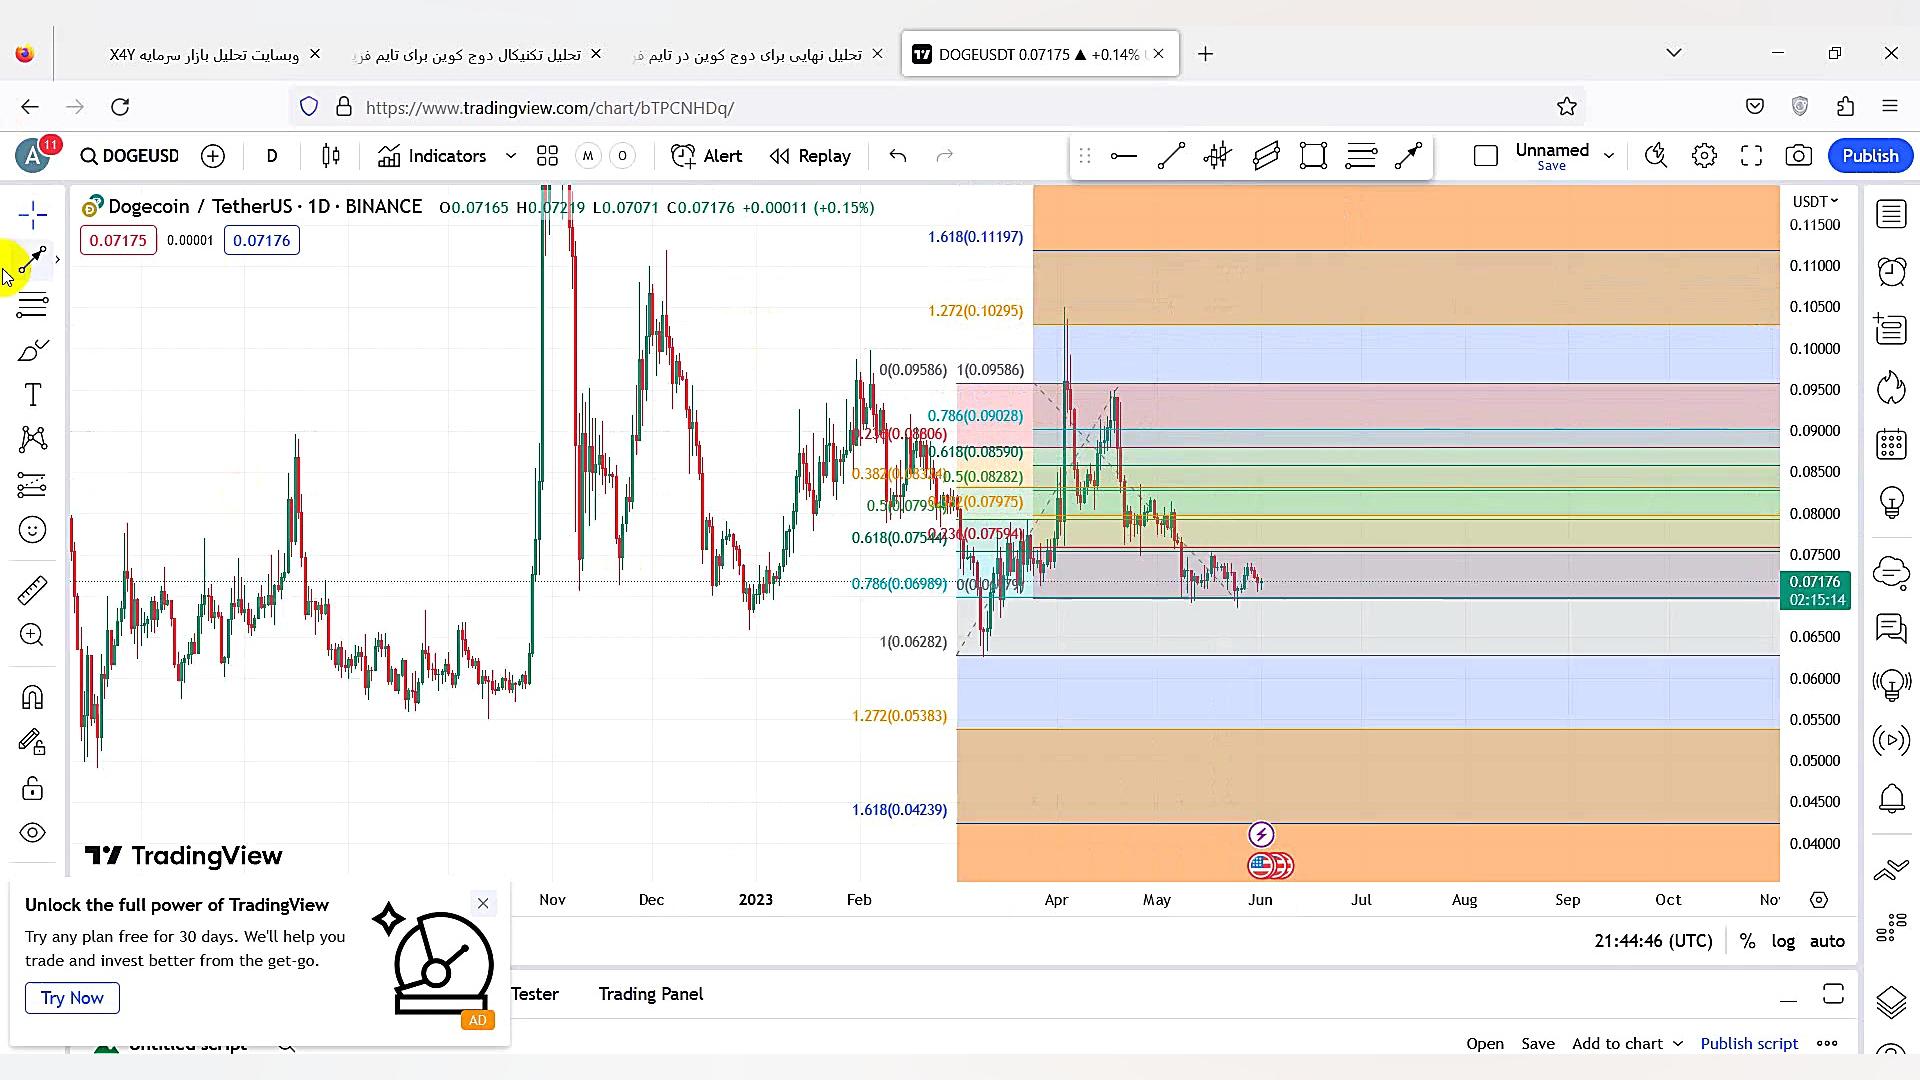Bookmark this page with the star
Viewport: 1920px width, 1080px height.
pyautogui.click(x=1567, y=107)
